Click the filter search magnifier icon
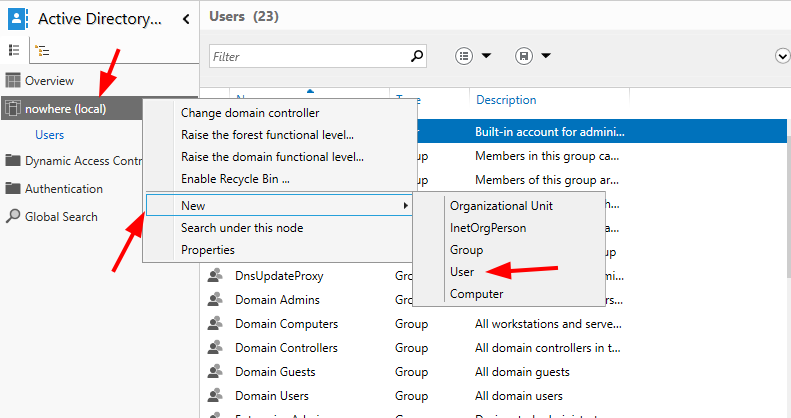The width and height of the screenshot is (791, 418). point(417,55)
